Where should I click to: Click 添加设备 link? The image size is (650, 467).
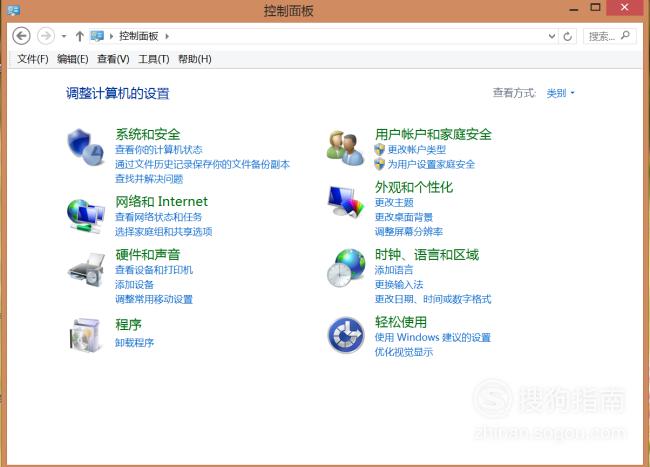coord(134,284)
